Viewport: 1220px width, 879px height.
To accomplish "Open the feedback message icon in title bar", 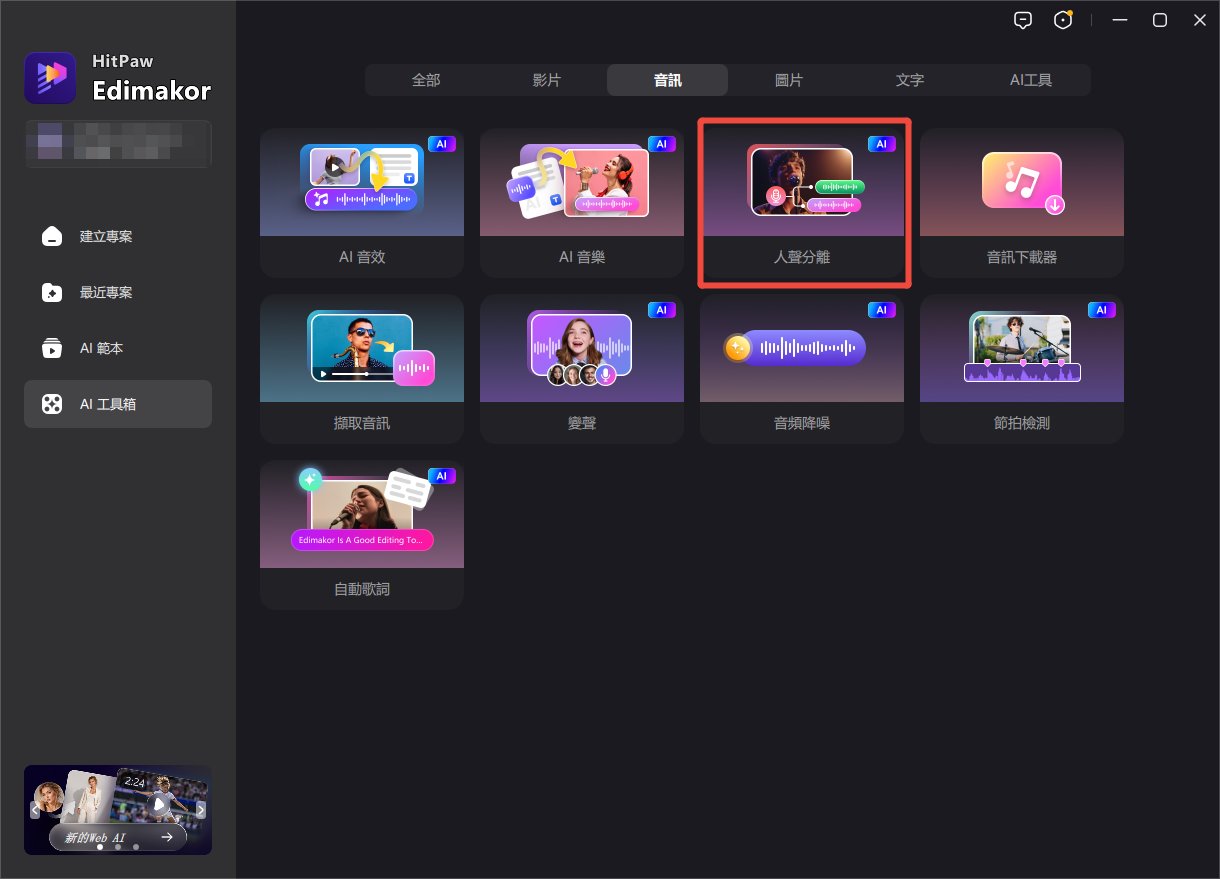I will click(x=1022, y=20).
